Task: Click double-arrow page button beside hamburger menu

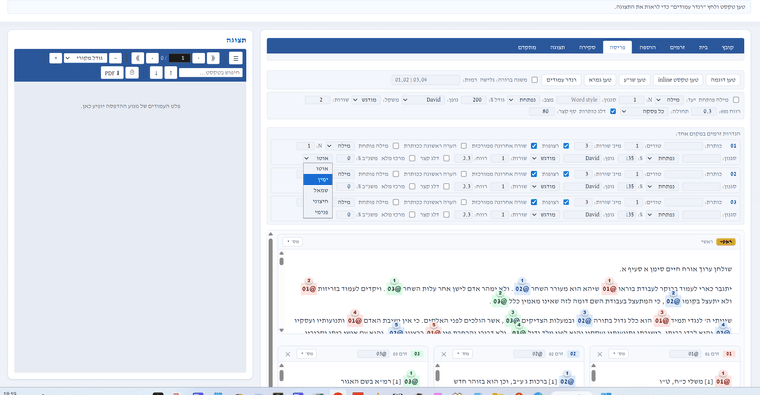Action: [x=213, y=58]
